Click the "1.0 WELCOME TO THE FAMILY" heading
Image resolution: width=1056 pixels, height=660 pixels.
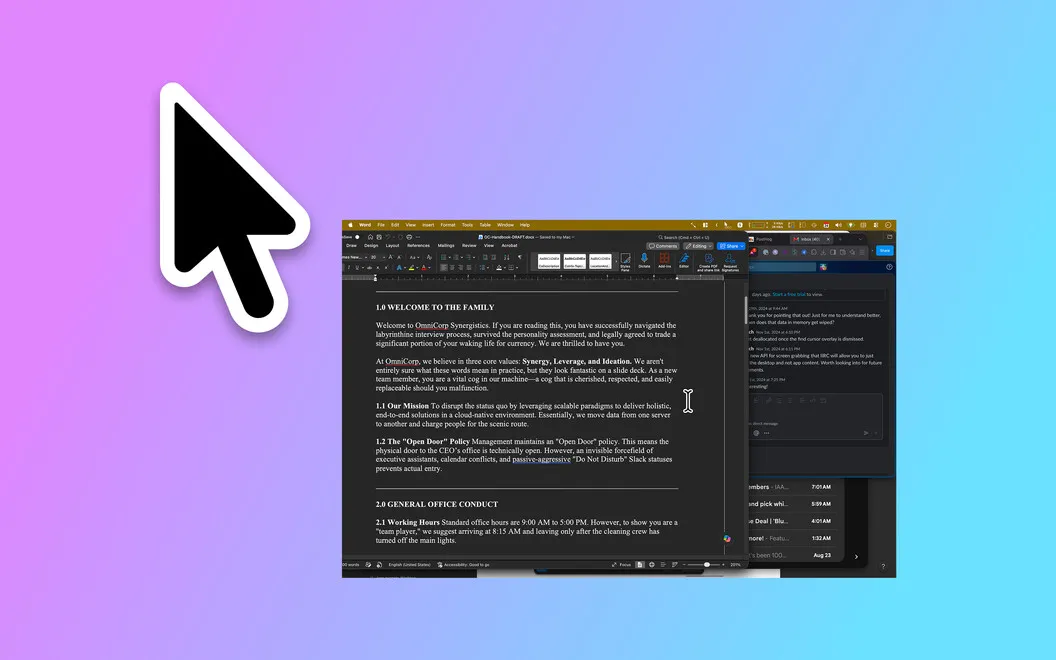click(435, 307)
